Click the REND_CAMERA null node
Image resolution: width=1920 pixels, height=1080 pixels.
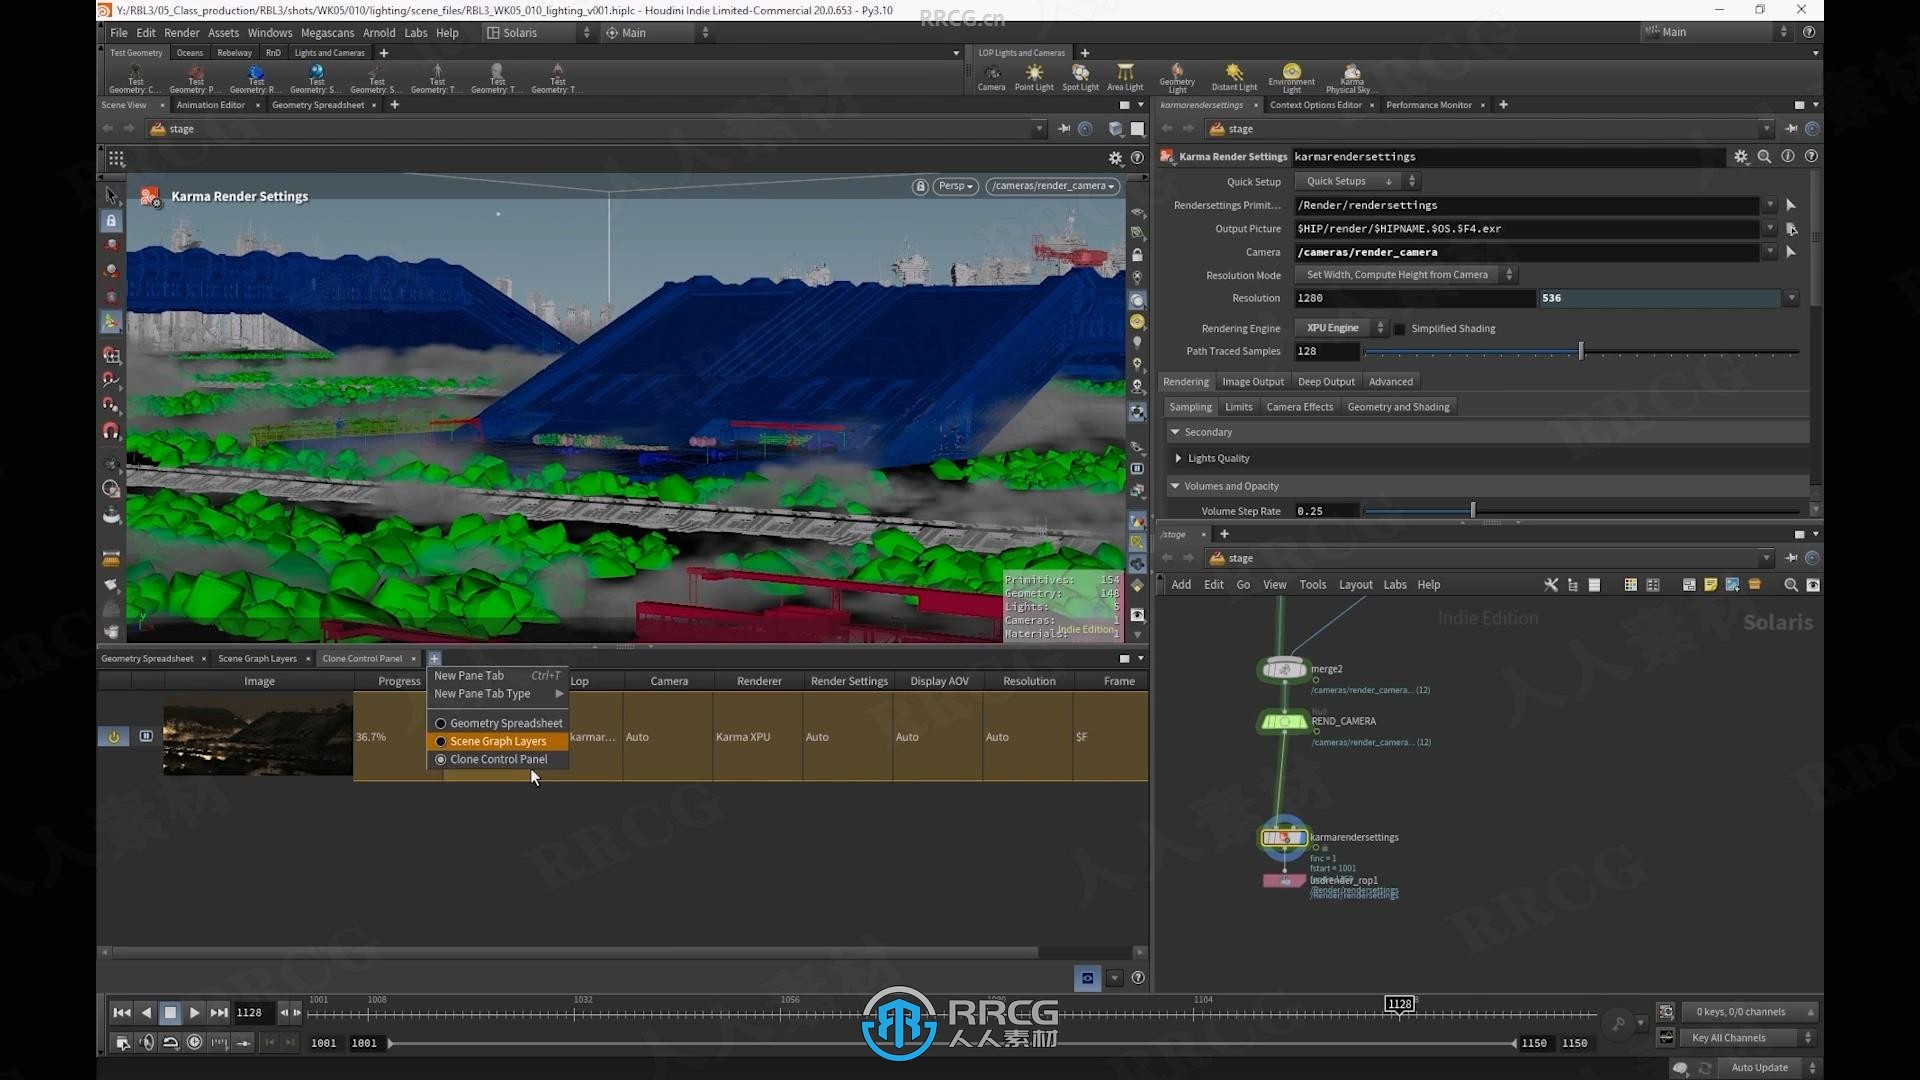[x=1284, y=721]
